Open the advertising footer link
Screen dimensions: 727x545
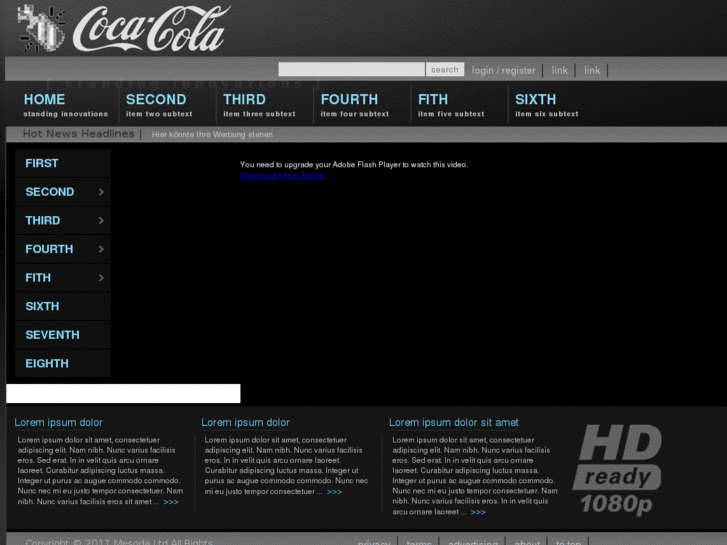click(x=473, y=542)
